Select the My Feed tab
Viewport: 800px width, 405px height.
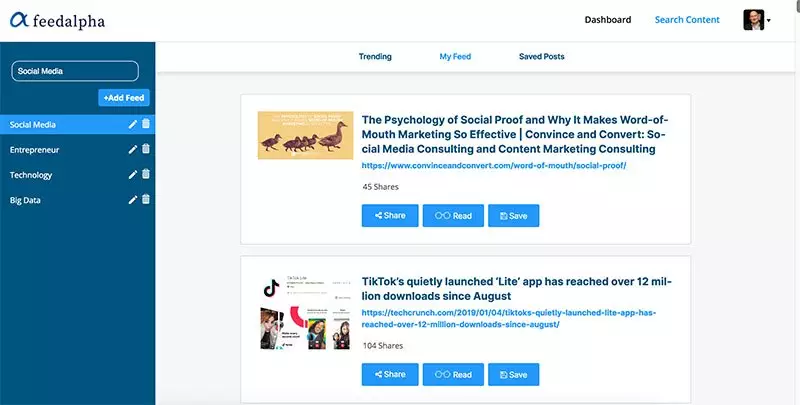(455, 57)
